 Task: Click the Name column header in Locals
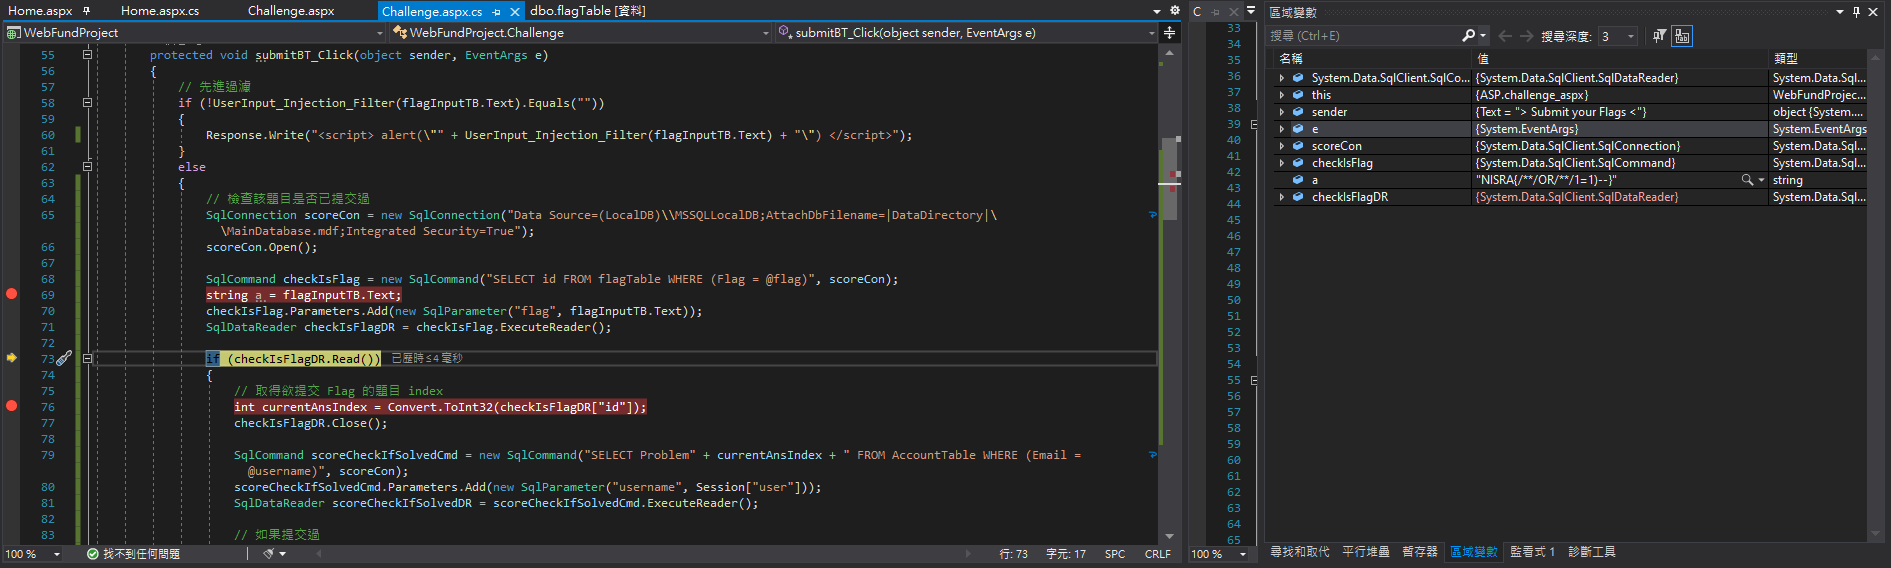(1372, 59)
